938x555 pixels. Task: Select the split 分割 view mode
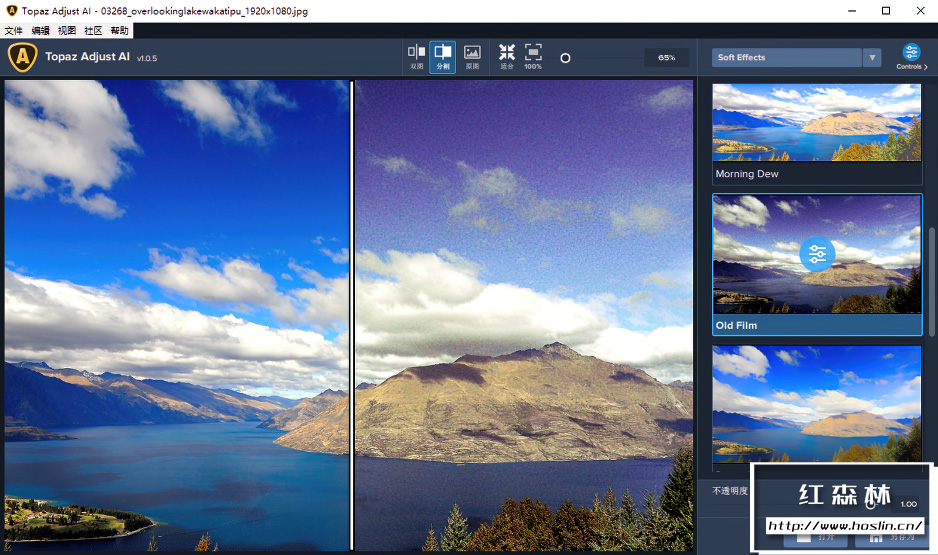443,57
